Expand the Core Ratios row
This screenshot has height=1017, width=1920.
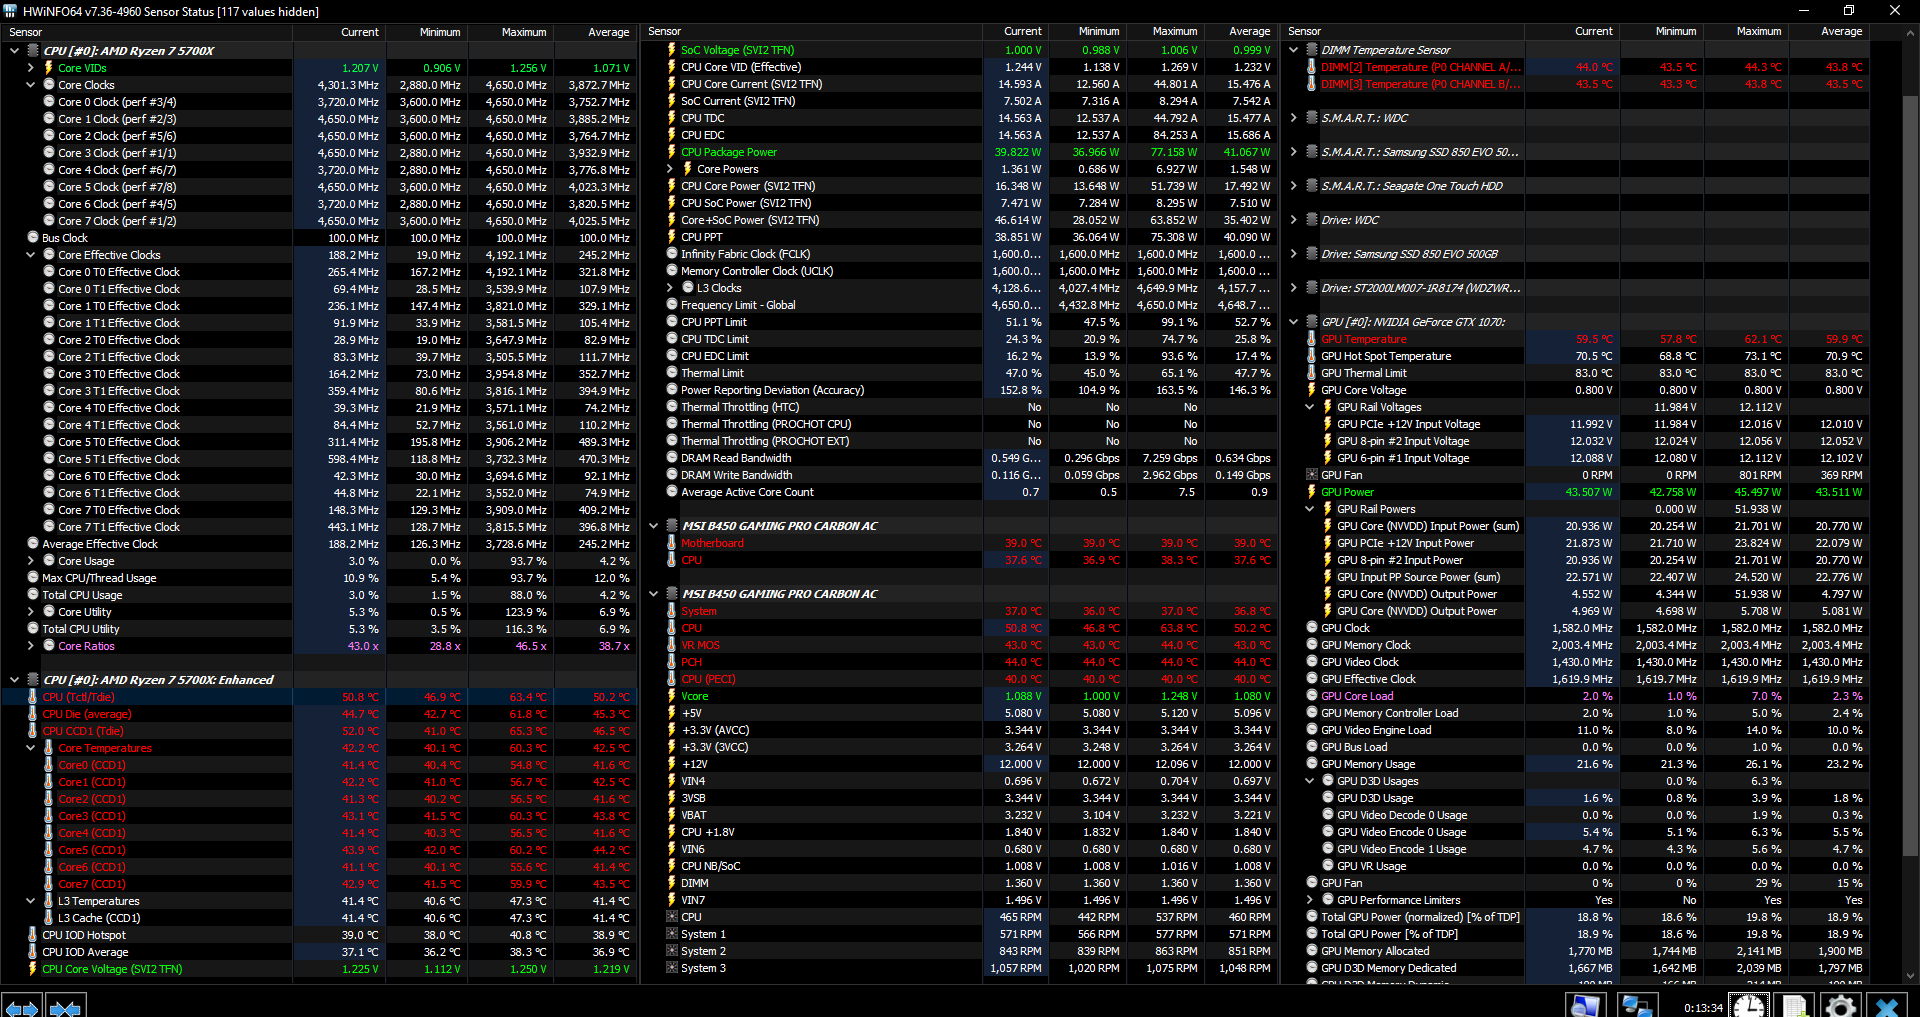tap(30, 646)
